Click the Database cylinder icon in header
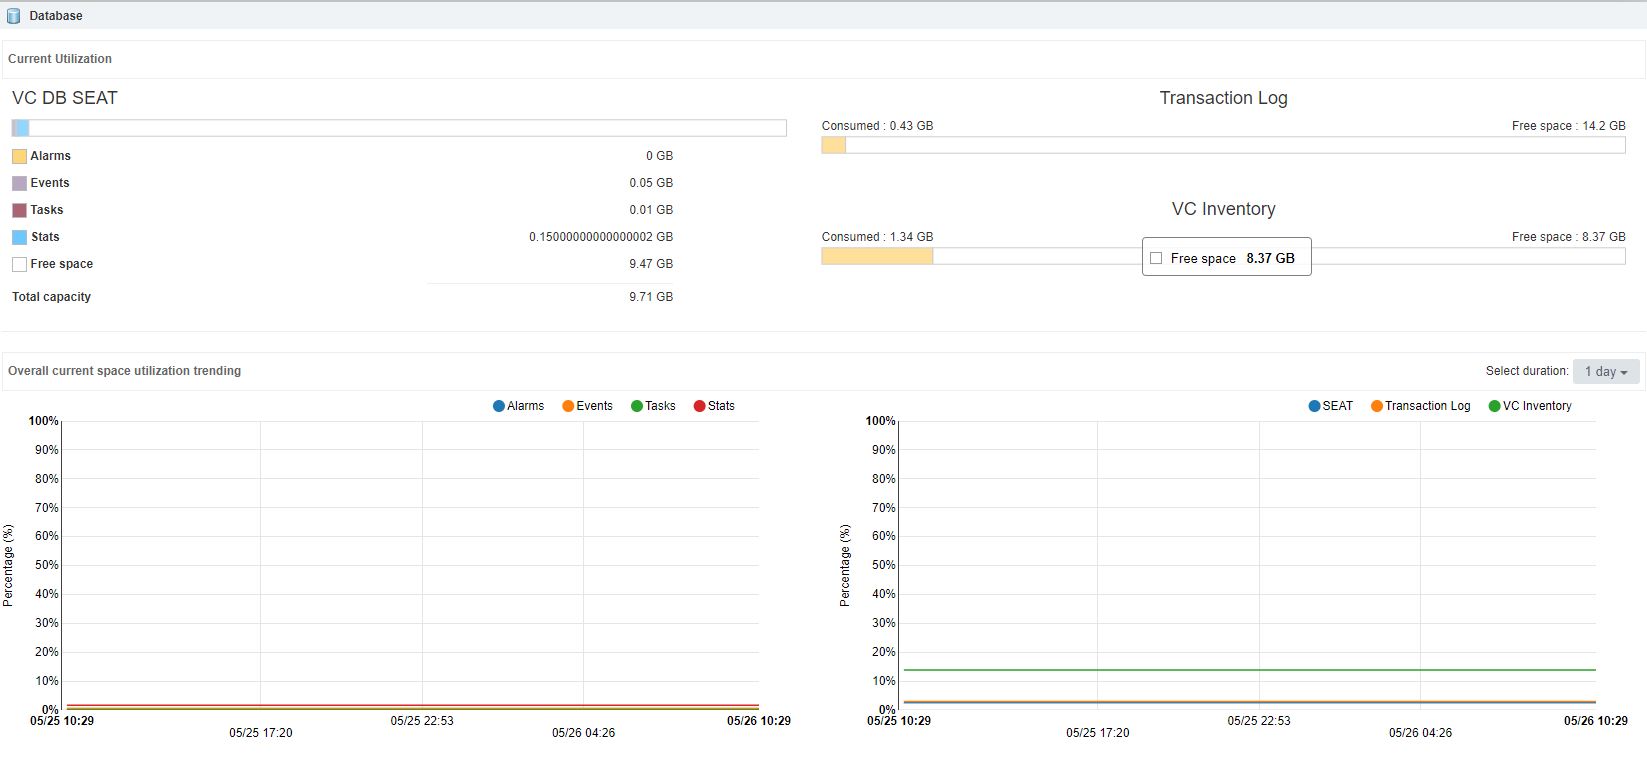This screenshot has height=777, width=1647. point(14,16)
